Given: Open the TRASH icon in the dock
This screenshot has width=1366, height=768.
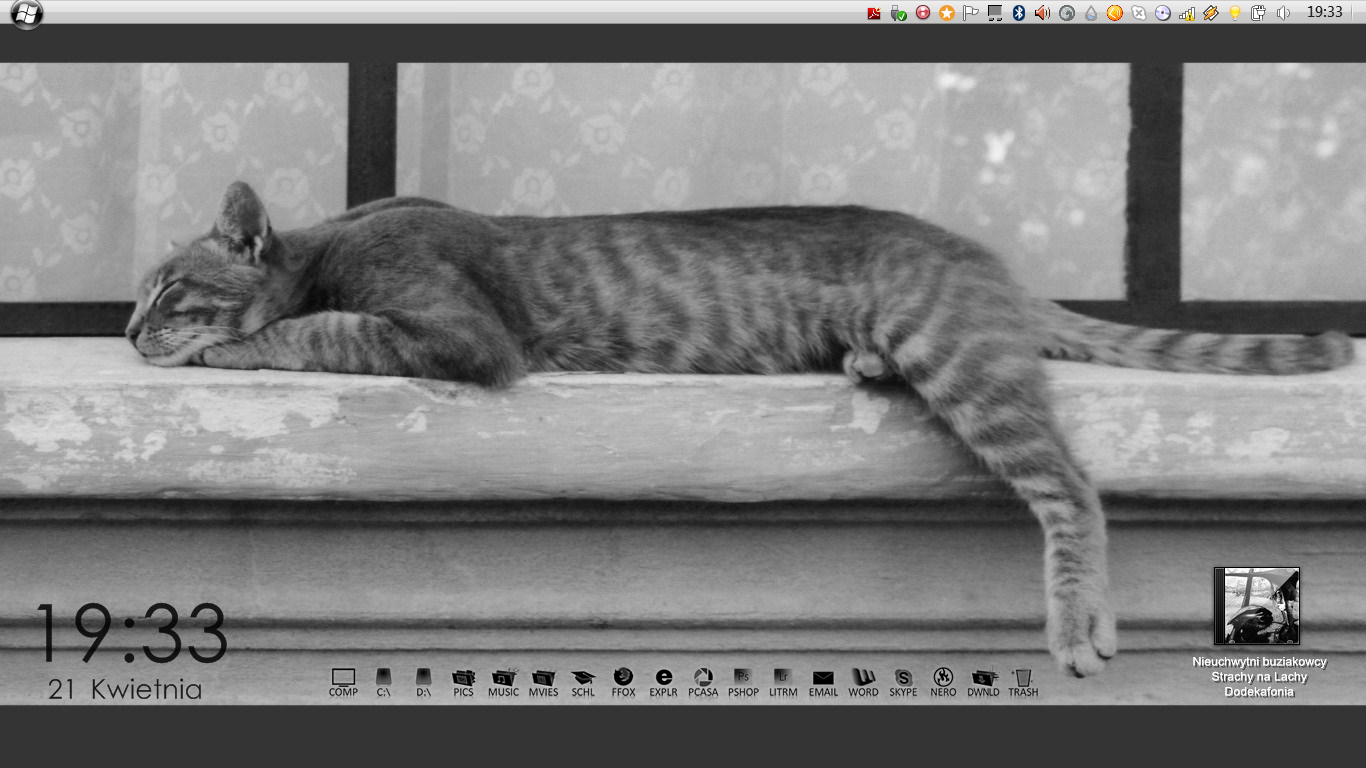Looking at the screenshot, I should (x=1023, y=681).
